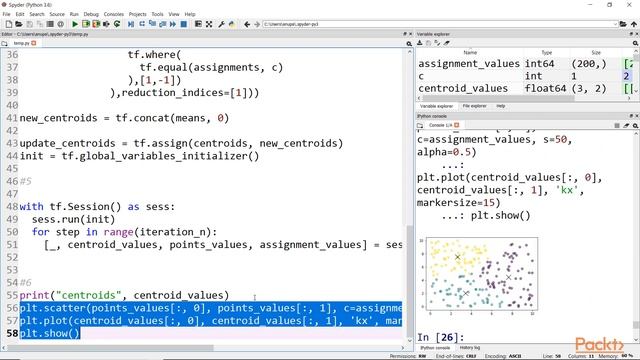
Task: Click the In [26] console prompt
Action: 440,338
